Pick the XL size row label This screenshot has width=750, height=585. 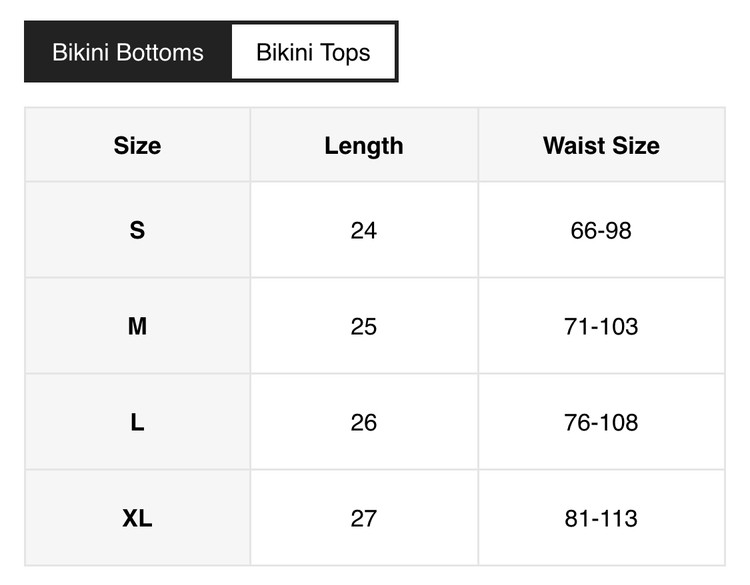[x=137, y=519]
